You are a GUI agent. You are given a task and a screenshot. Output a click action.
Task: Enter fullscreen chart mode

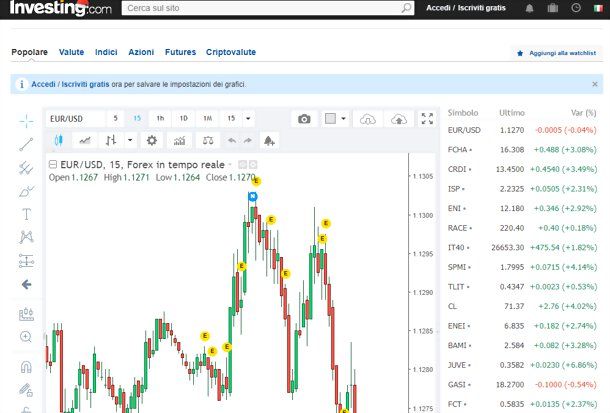tap(427, 119)
